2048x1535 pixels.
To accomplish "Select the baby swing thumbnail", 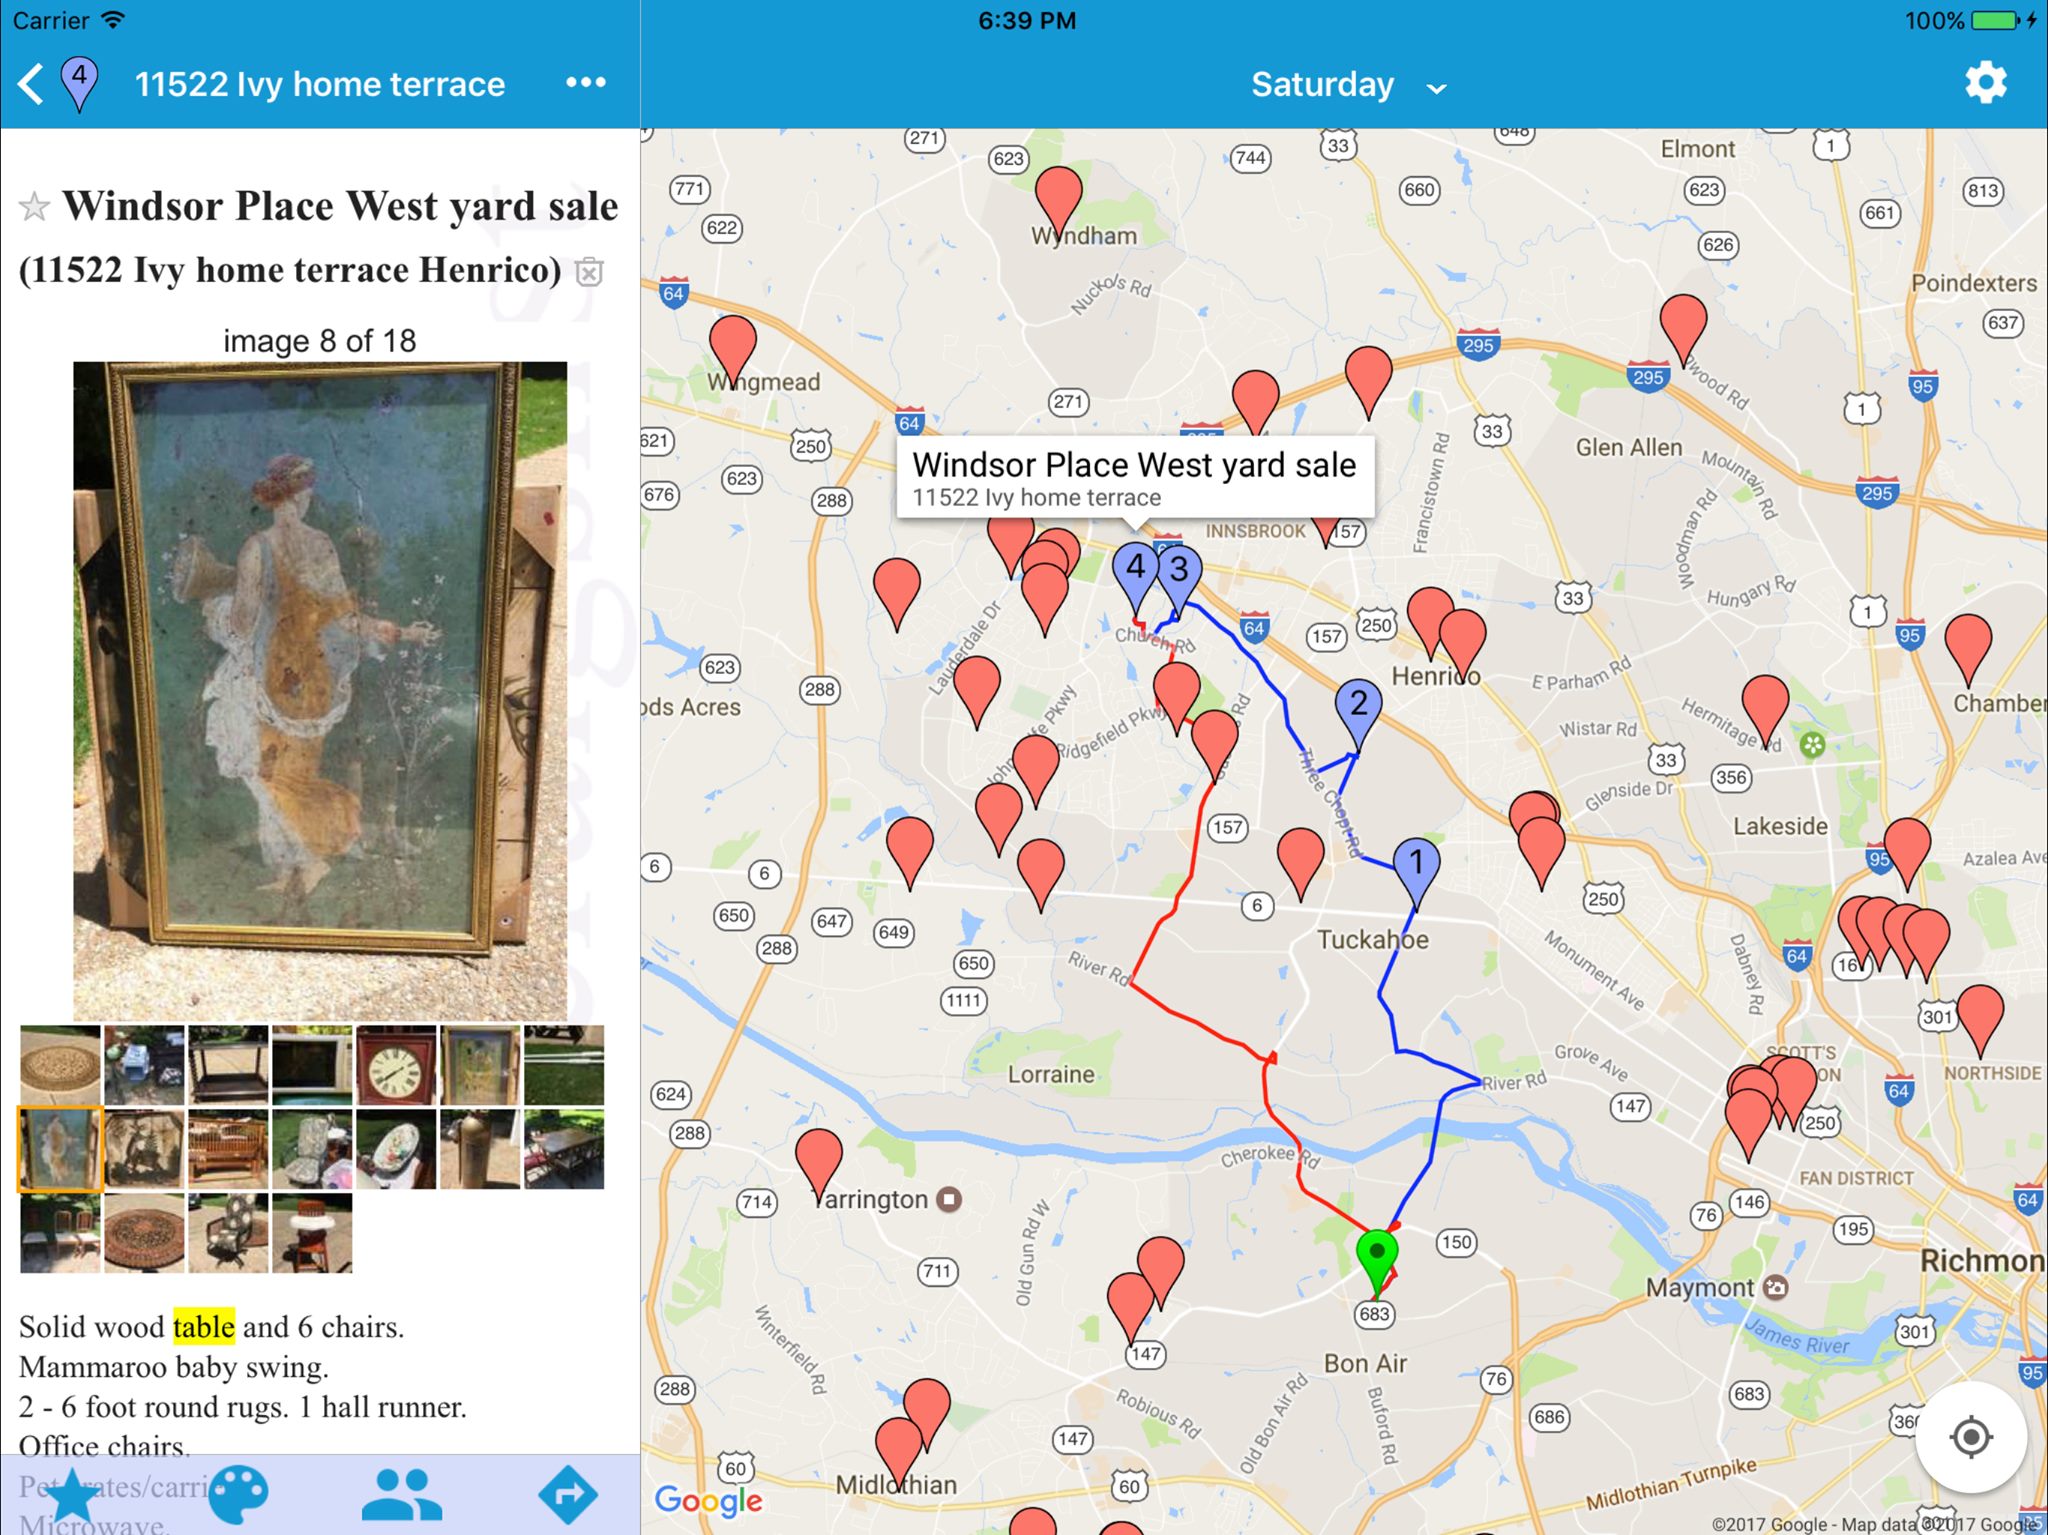I will [396, 1149].
